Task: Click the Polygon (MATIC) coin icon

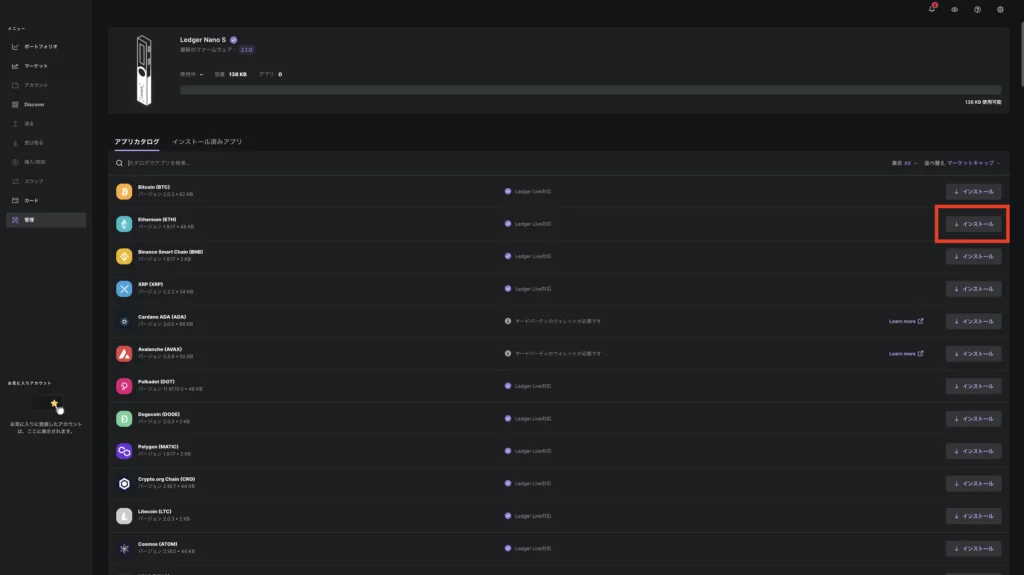Action: pyautogui.click(x=124, y=452)
